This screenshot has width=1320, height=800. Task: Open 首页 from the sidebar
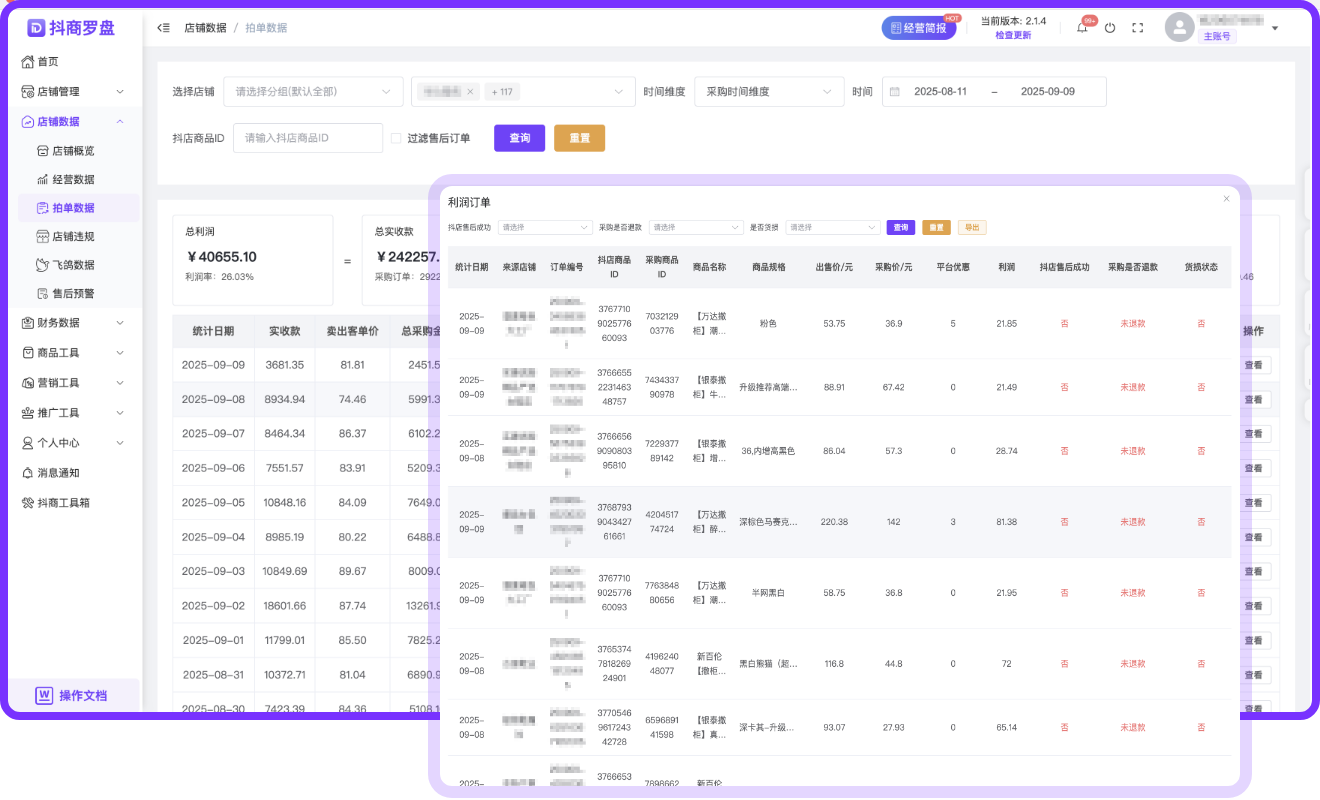pos(47,62)
